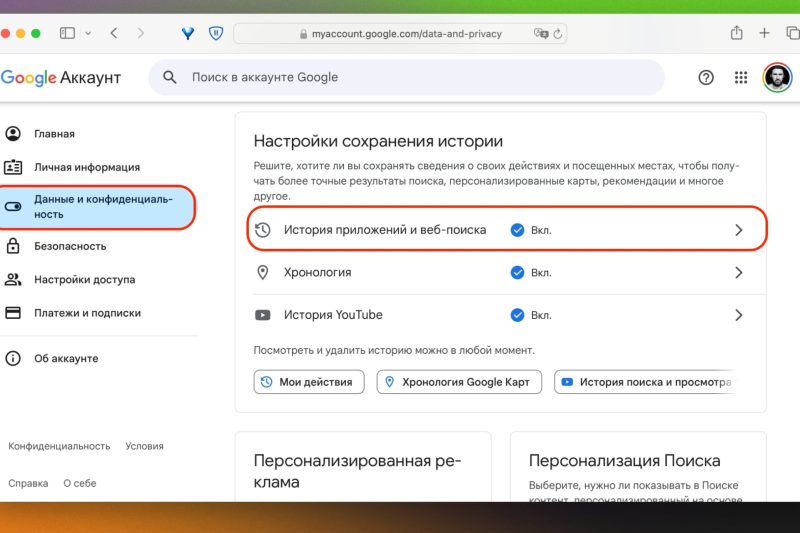Show tab overview icon
The height and width of the screenshot is (533, 800).
click(x=793, y=34)
